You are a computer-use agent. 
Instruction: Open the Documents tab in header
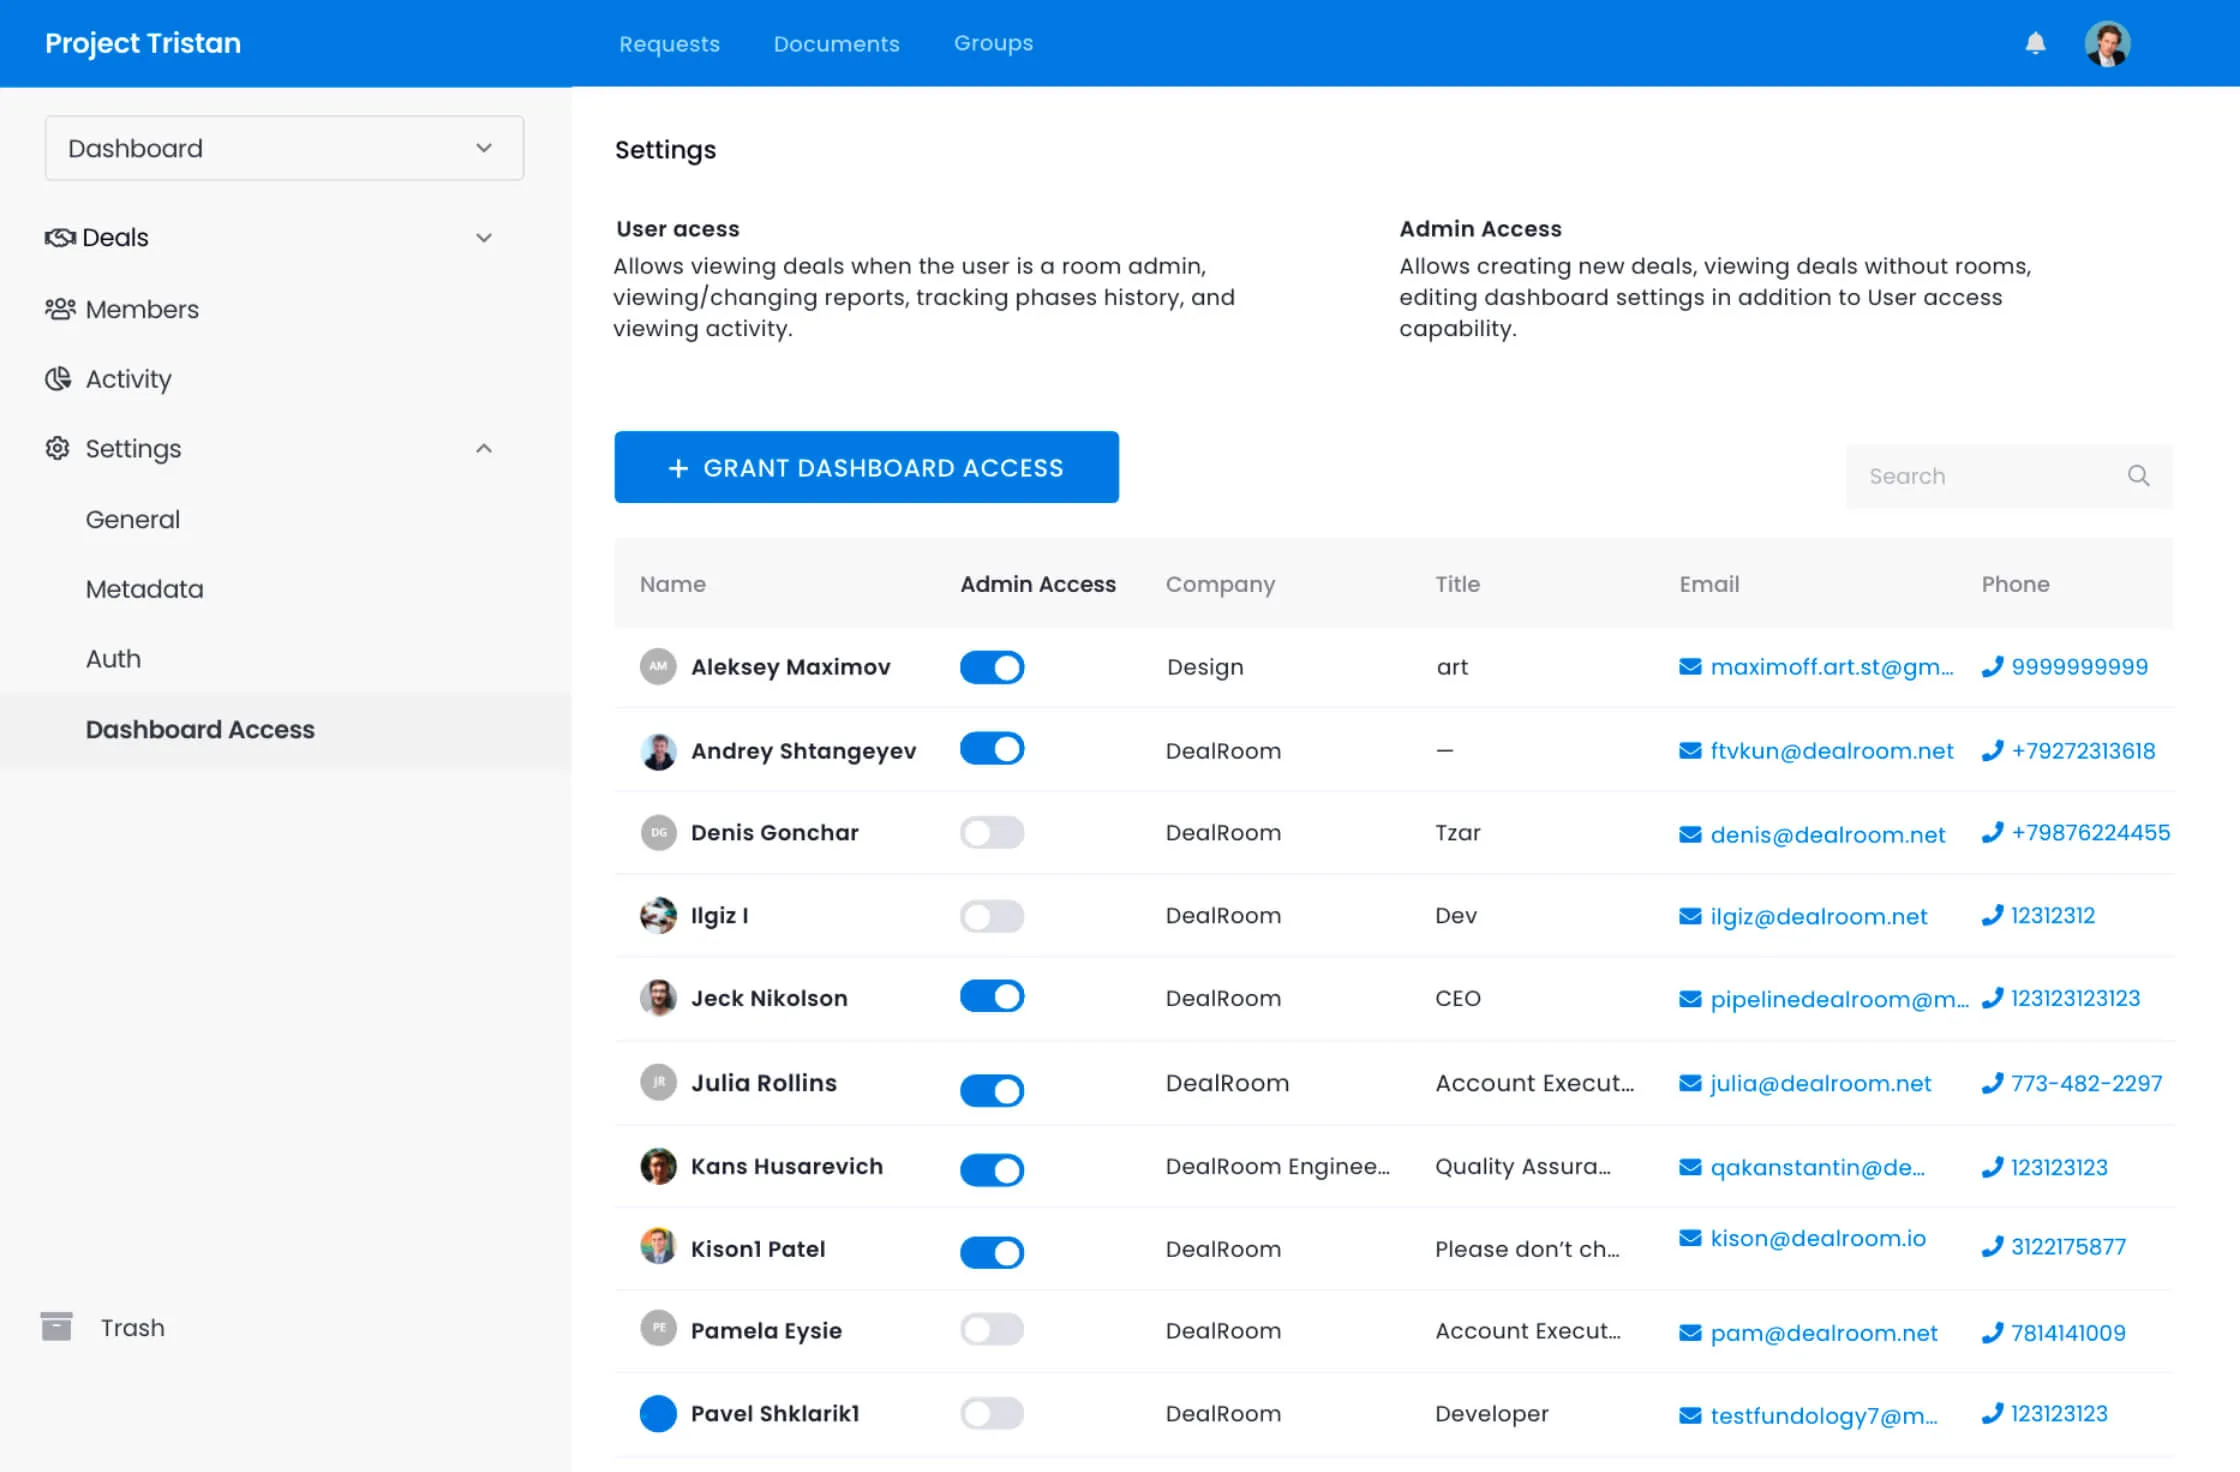(x=836, y=44)
